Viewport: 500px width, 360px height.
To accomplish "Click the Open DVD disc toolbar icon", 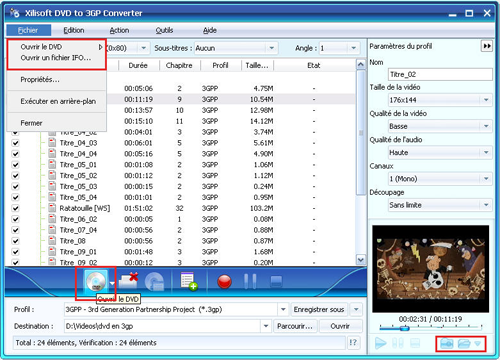I will [96, 282].
